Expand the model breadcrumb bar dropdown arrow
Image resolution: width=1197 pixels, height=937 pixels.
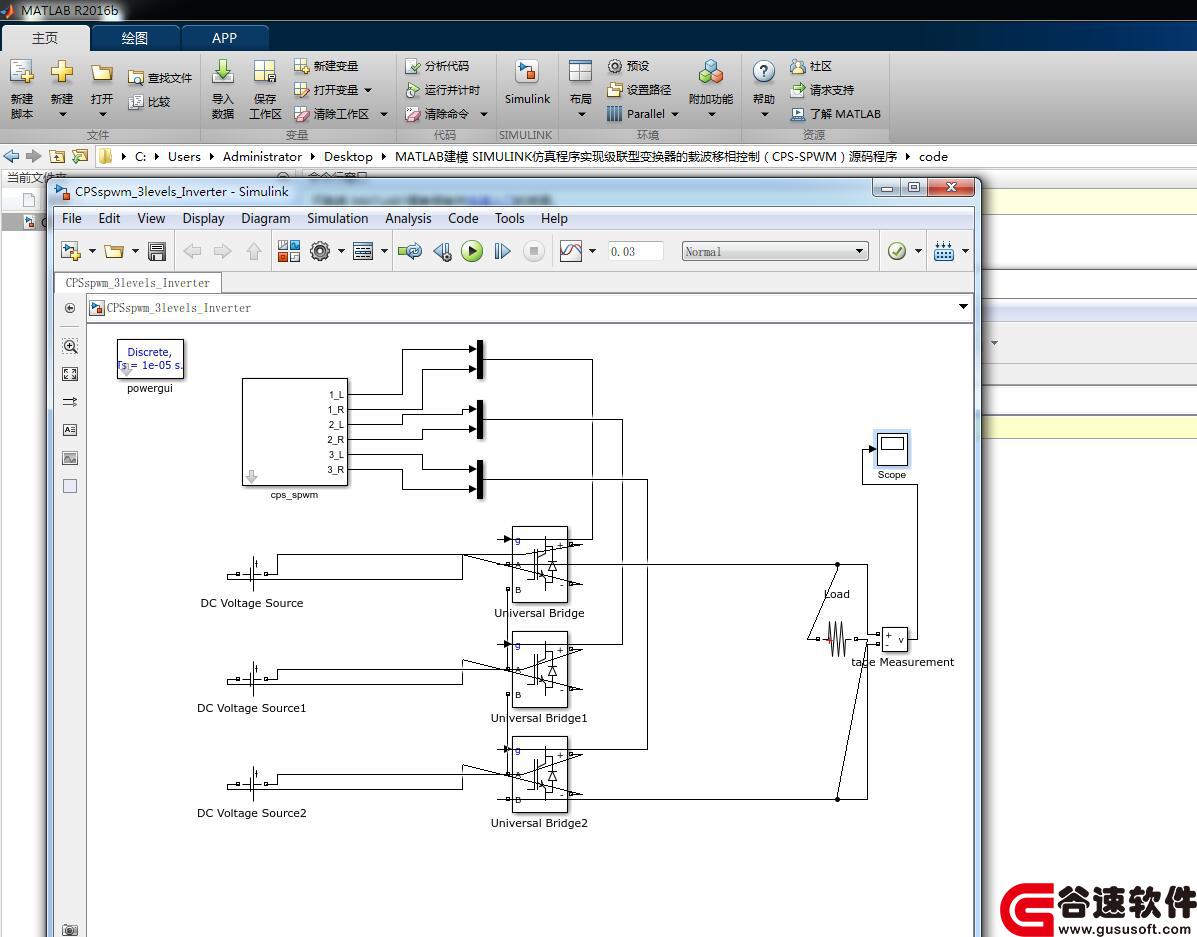coord(963,307)
